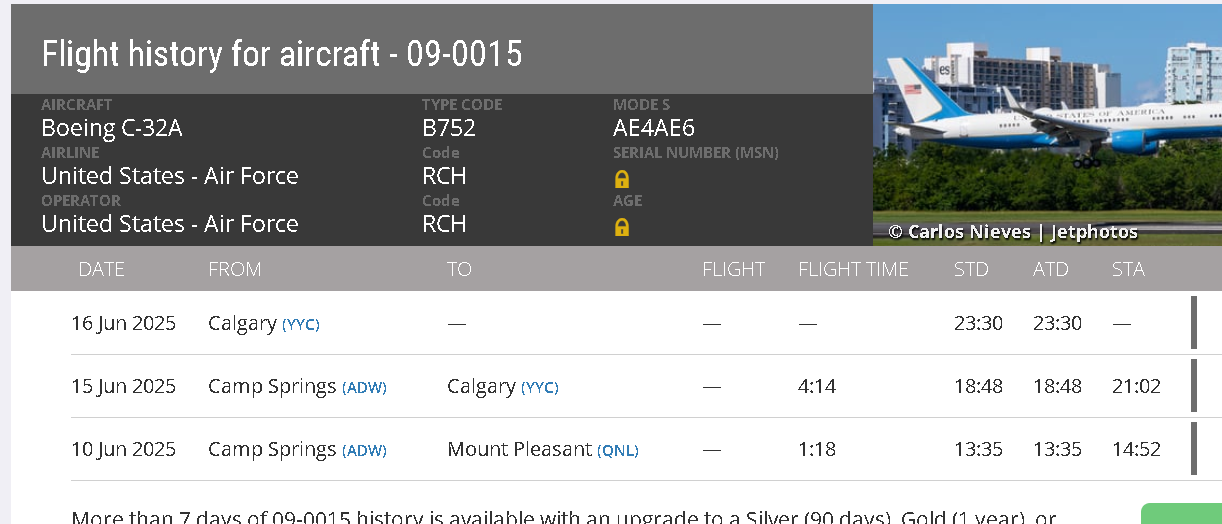Select the 16 Jun 2025 Calgary flight row

[631, 323]
